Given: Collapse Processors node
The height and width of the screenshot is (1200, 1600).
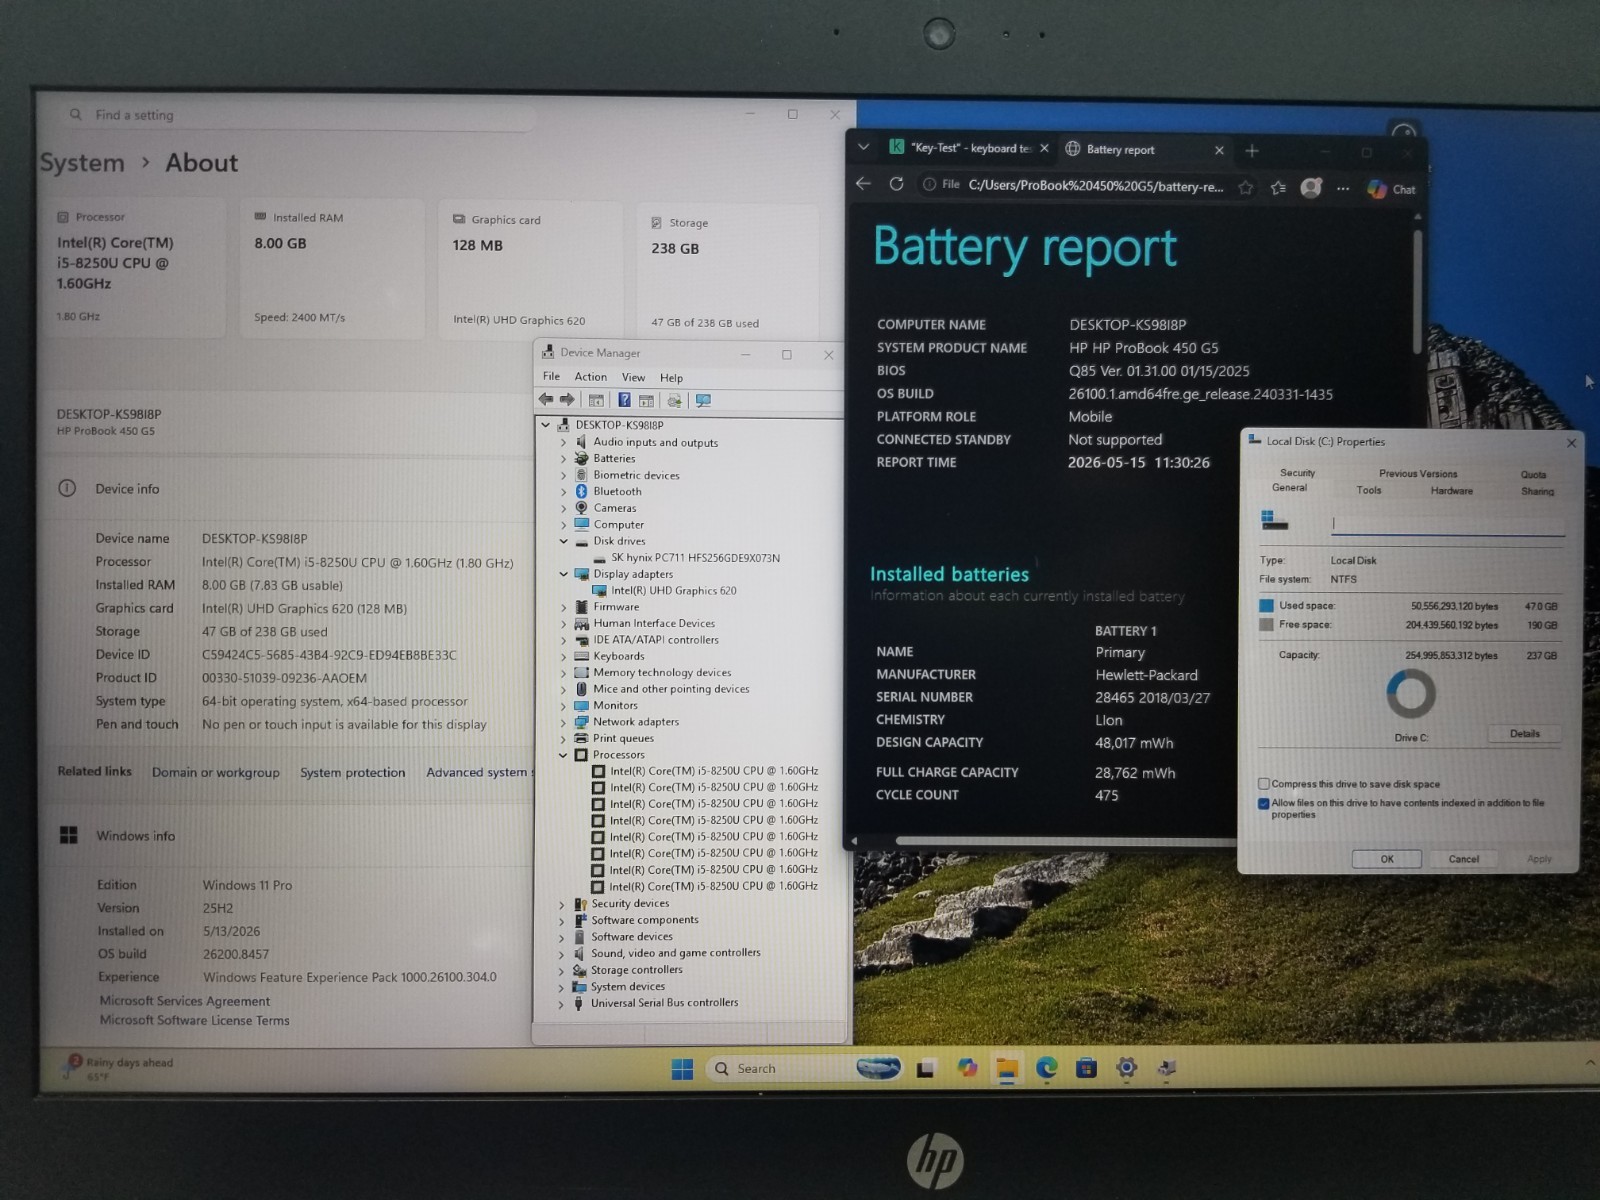Looking at the screenshot, I should [x=562, y=755].
